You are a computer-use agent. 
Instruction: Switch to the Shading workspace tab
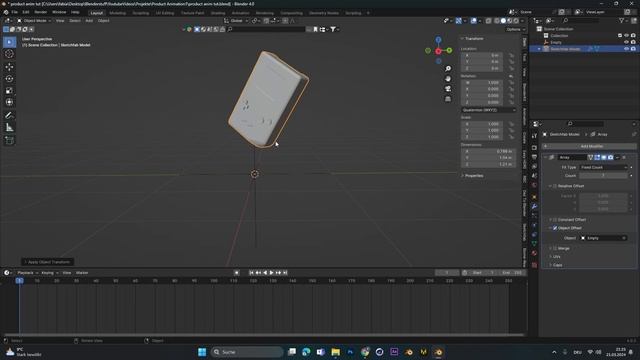(x=218, y=13)
